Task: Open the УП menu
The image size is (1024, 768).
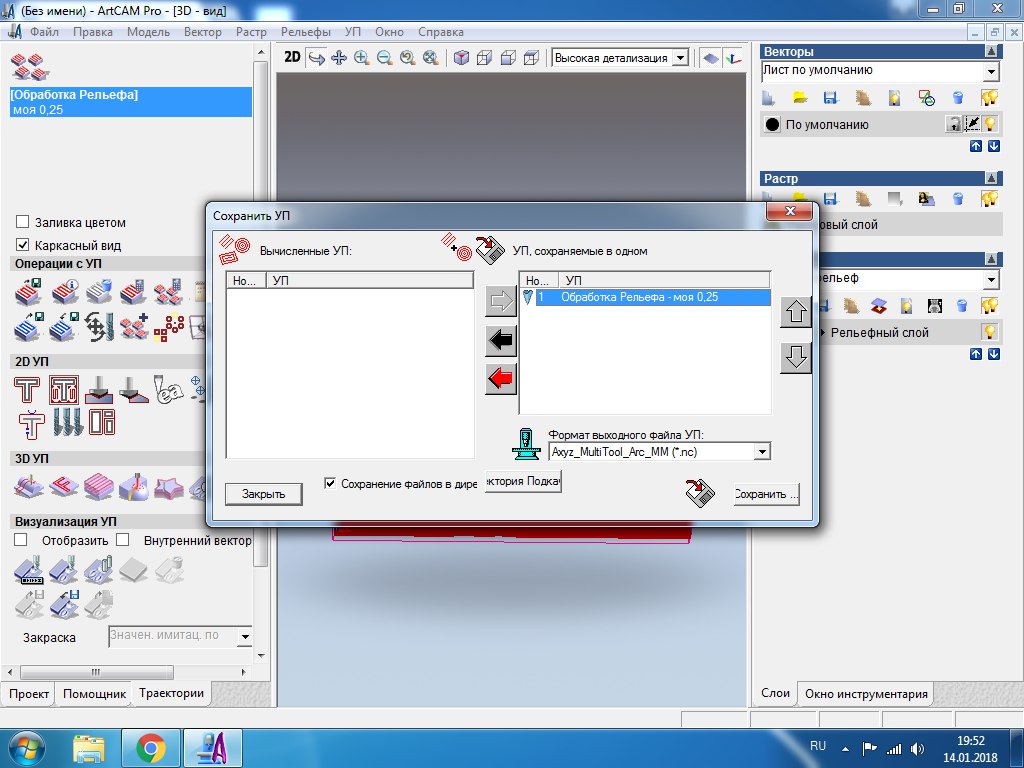Action: tap(353, 31)
